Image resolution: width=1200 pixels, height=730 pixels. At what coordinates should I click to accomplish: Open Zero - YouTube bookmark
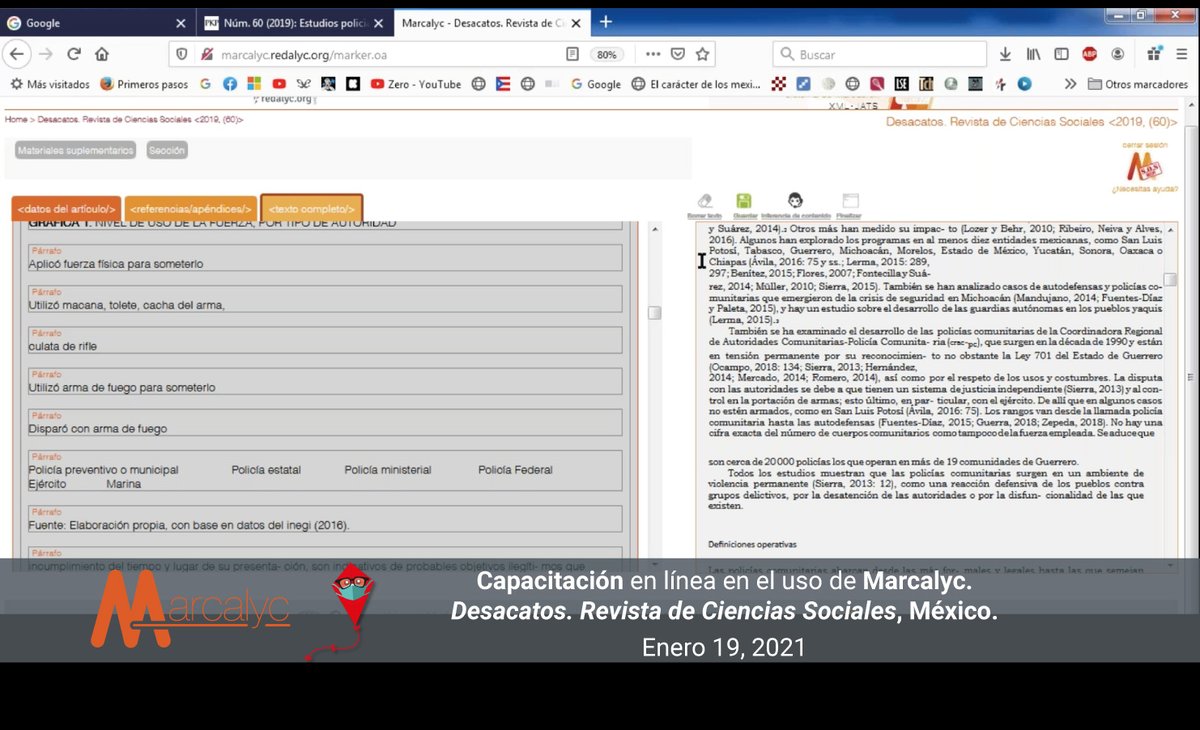pos(416,84)
